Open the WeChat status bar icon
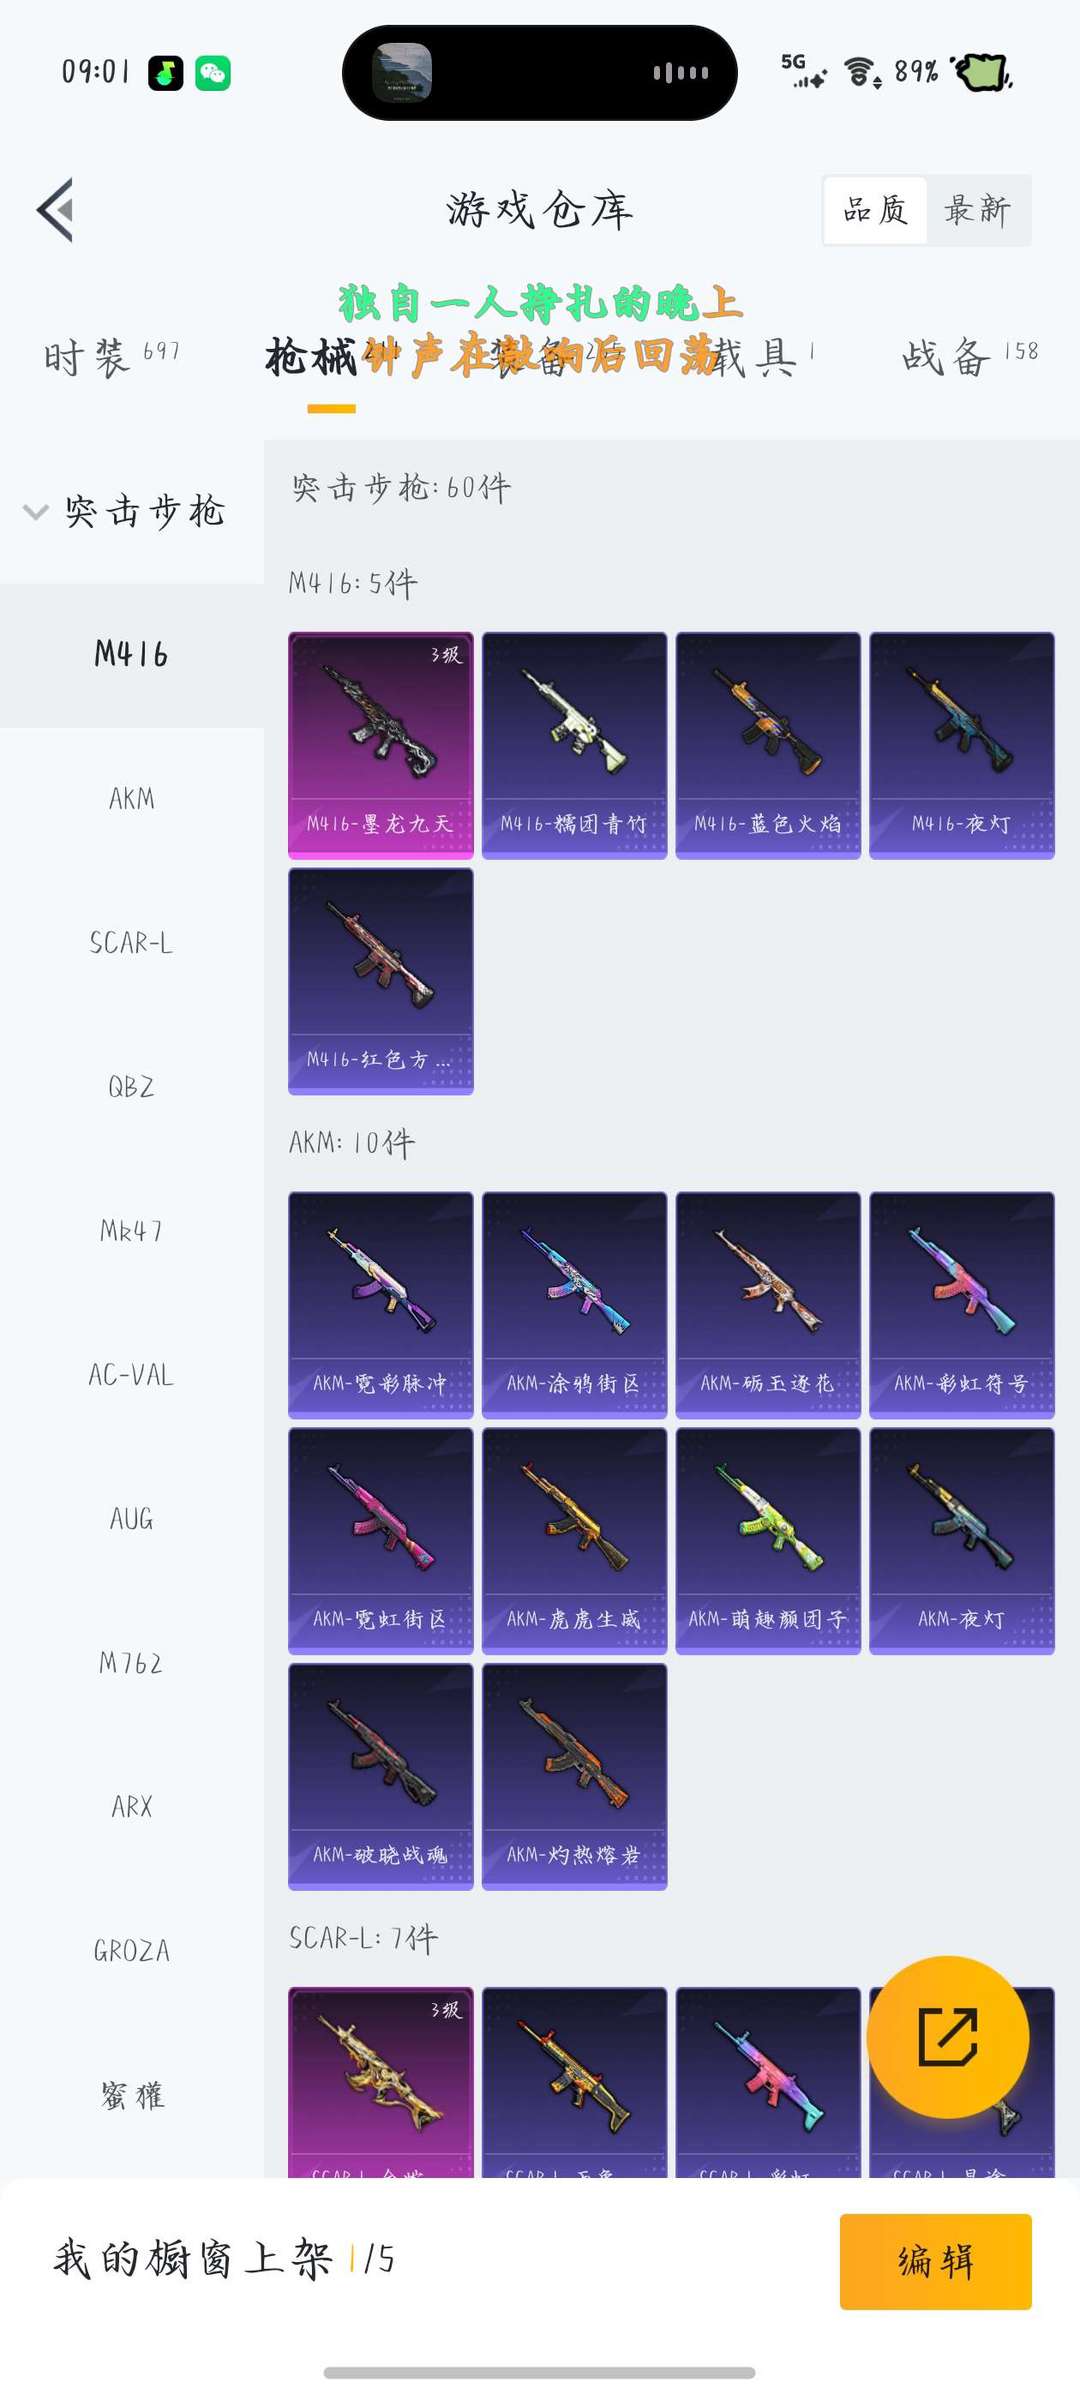1080x2400 pixels. click(213, 73)
